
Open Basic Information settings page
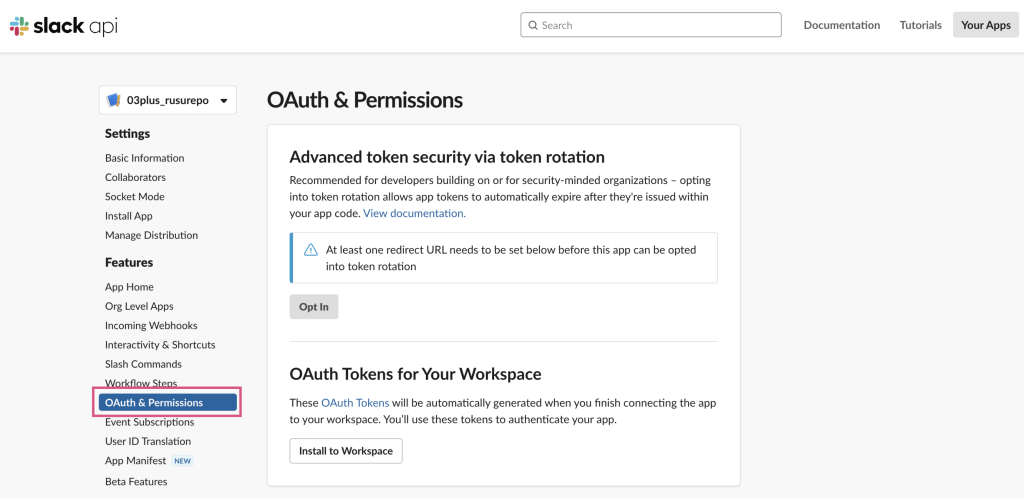pos(144,158)
